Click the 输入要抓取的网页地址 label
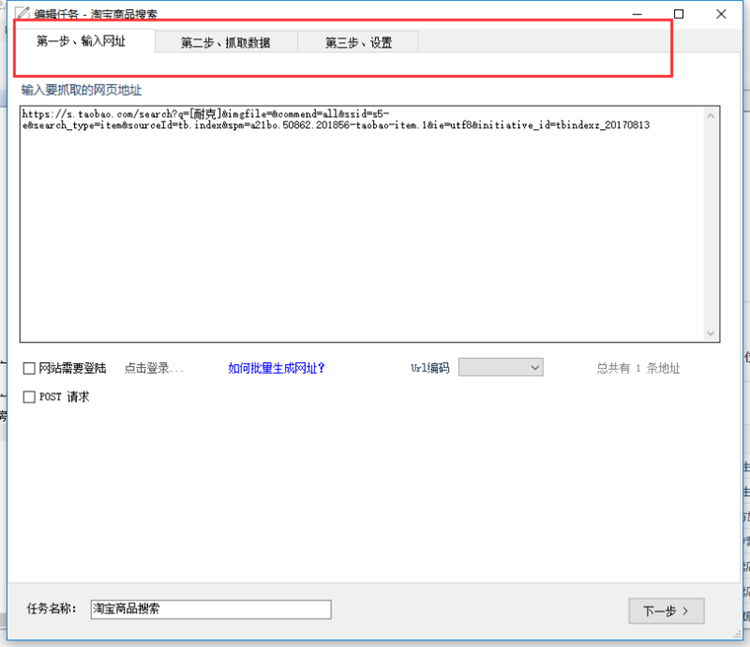This screenshot has height=647, width=750. [81, 90]
